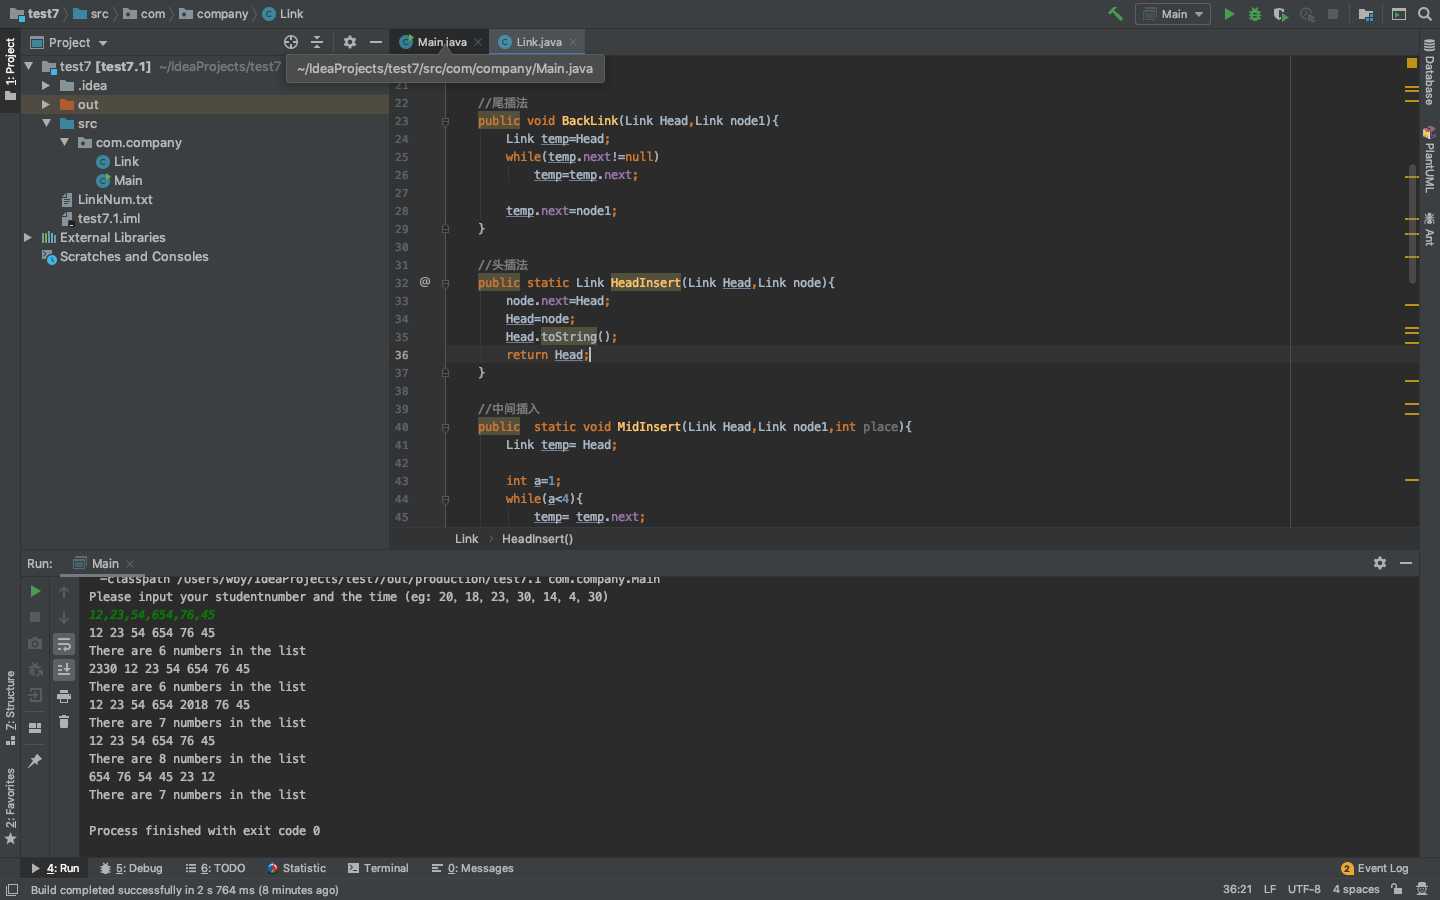Toggle the 2: Favorites side panel
Viewport: 1440px width, 900px height.
point(10,806)
